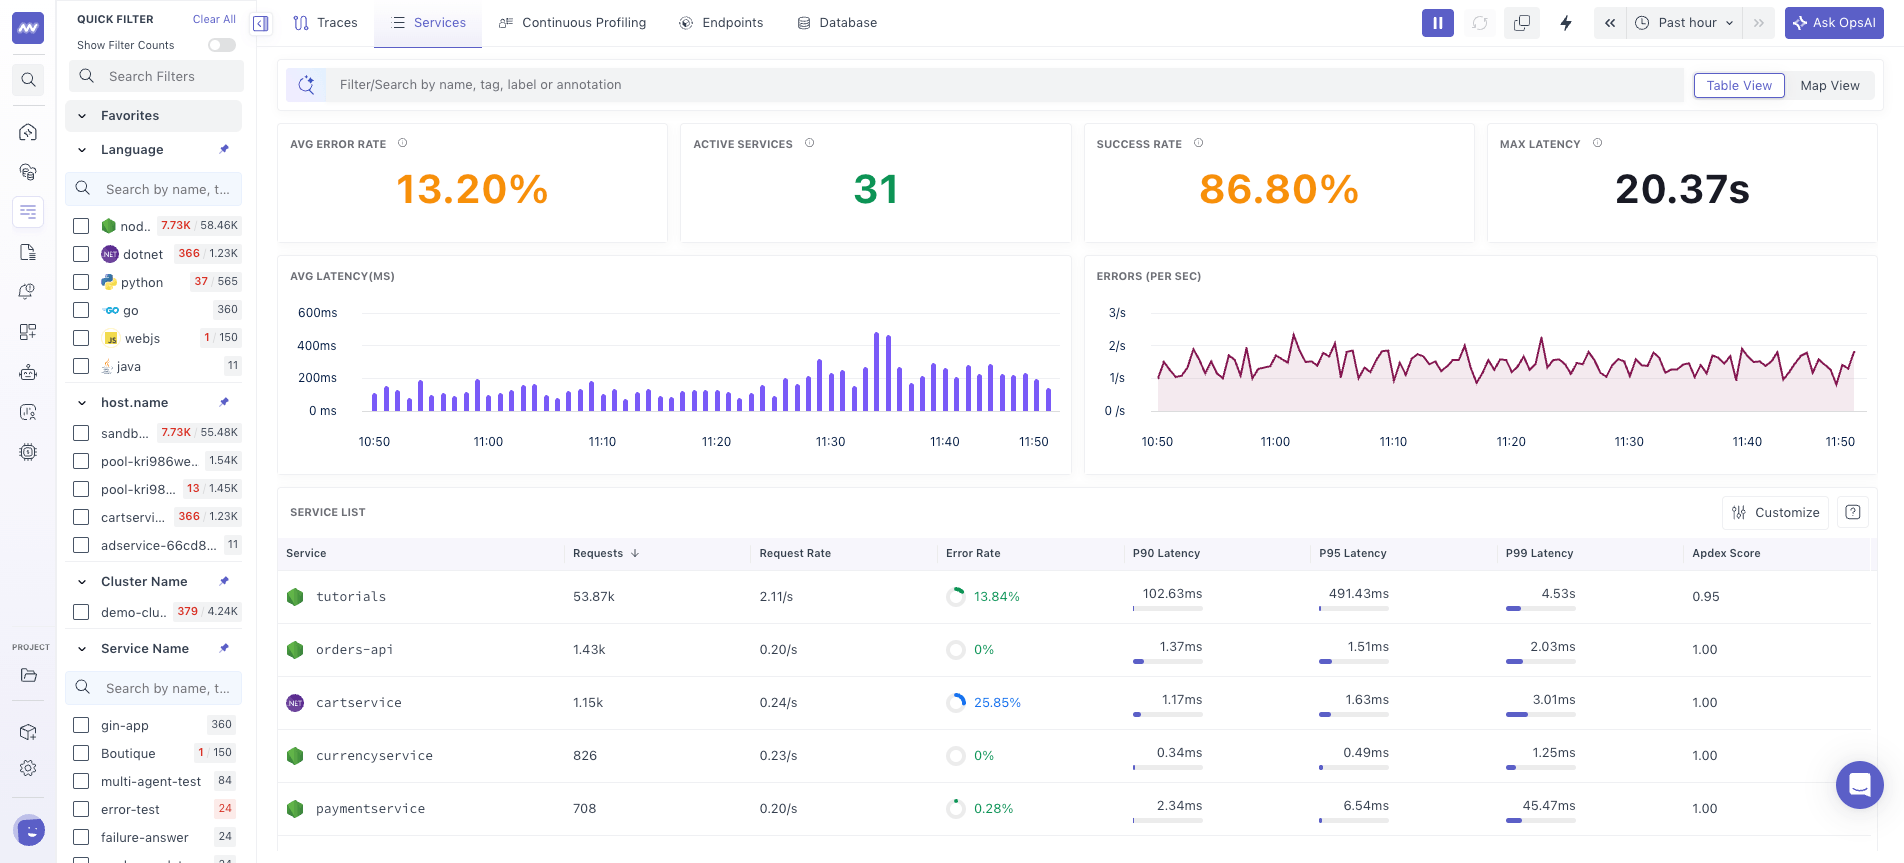The height and width of the screenshot is (863, 1904).
Task: Click the lightning bolt icon
Action: click(1566, 23)
